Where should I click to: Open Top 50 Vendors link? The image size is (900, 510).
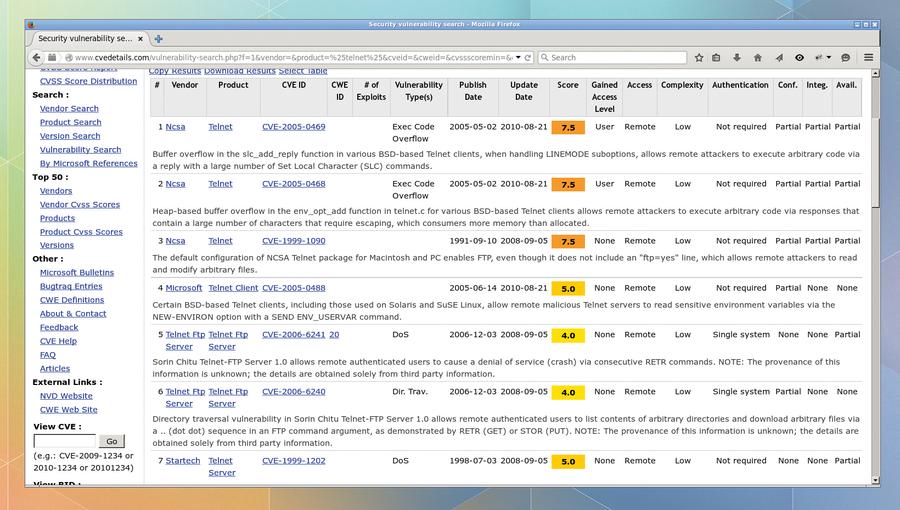click(x=56, y=190)
